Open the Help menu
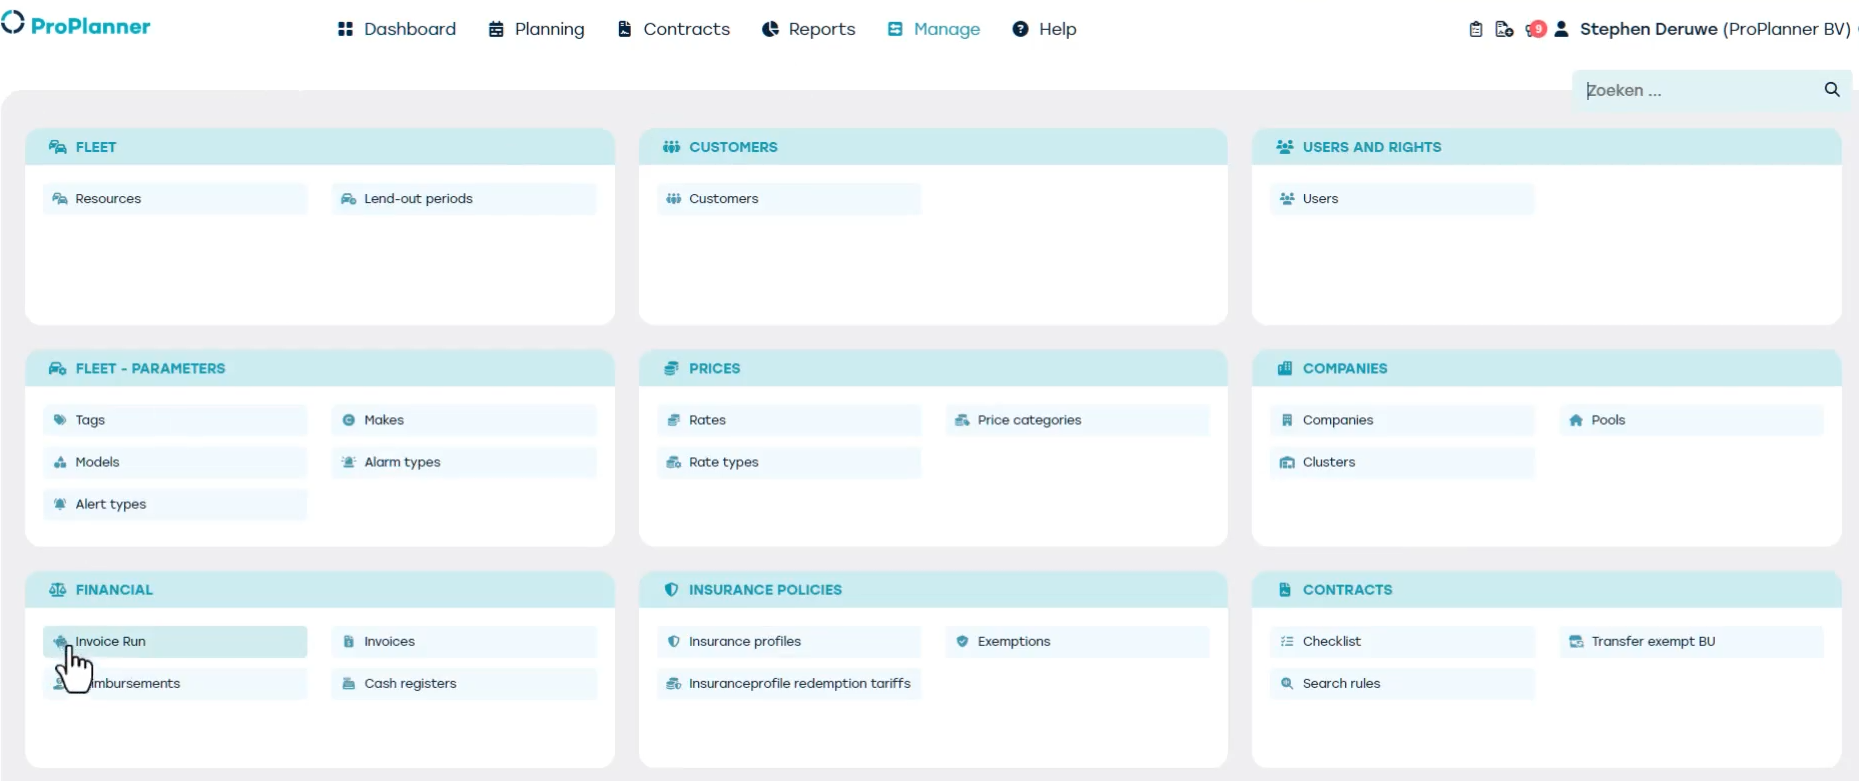The height and width of the screenshot is (781, 1859). click(1044, 29)
